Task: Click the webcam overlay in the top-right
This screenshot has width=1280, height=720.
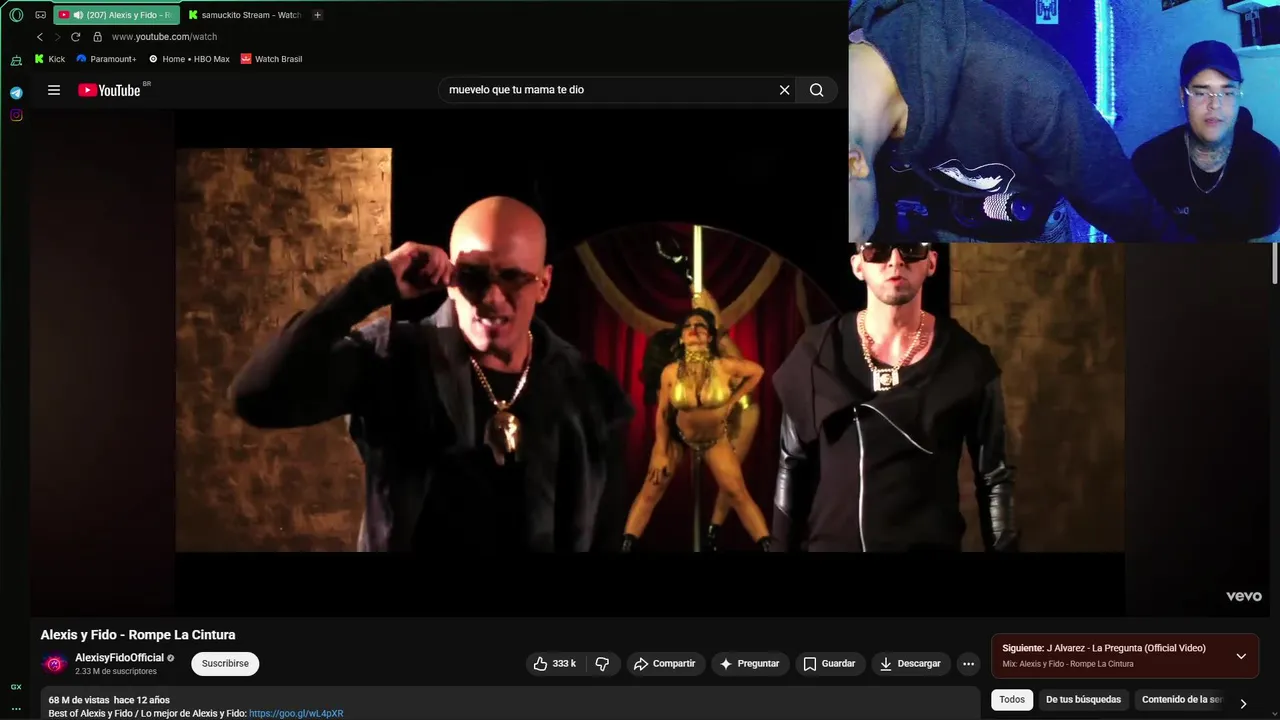Action: pos(1064,121)
